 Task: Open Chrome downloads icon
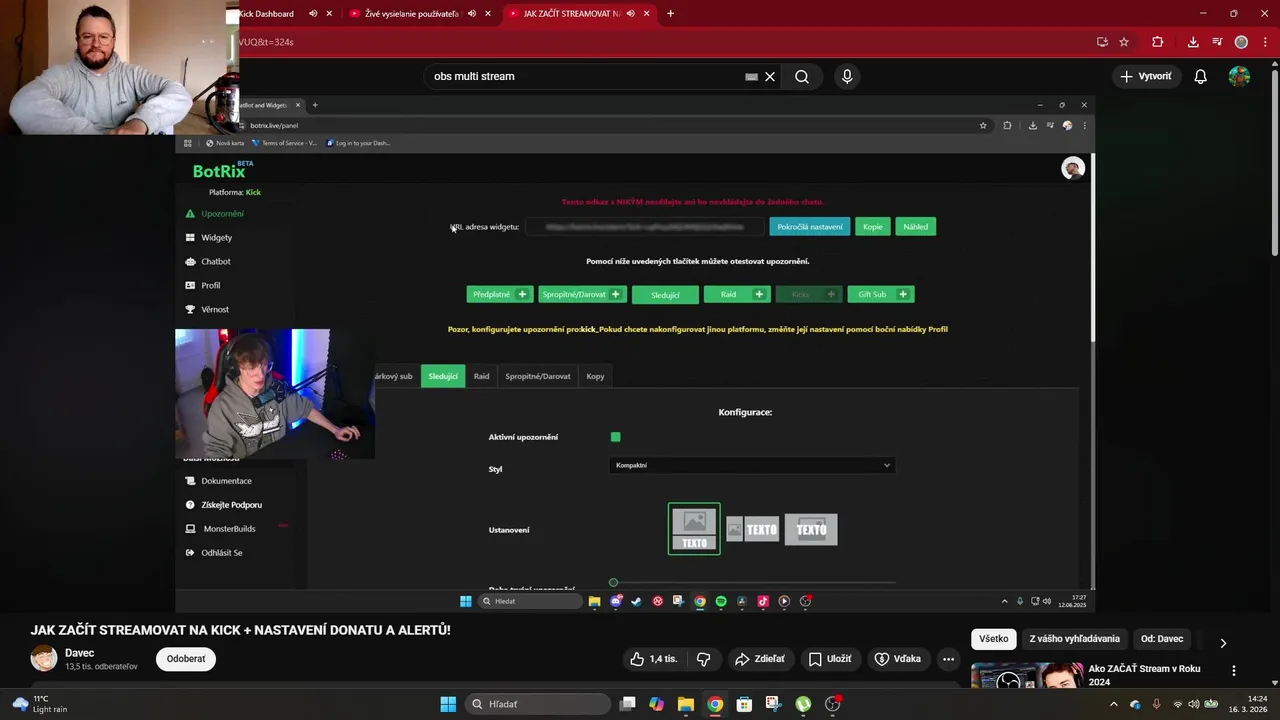[x=1193, y=42]
